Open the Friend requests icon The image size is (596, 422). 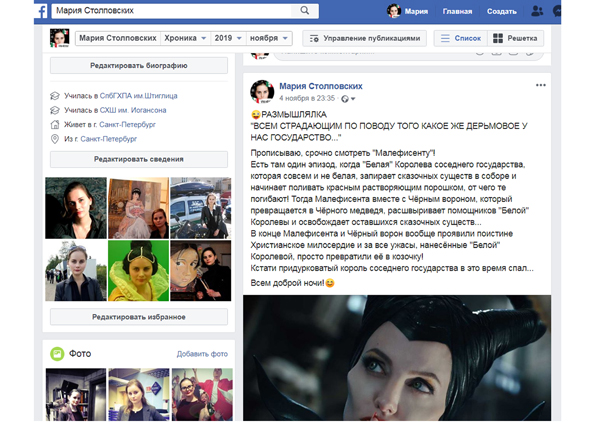537,11
